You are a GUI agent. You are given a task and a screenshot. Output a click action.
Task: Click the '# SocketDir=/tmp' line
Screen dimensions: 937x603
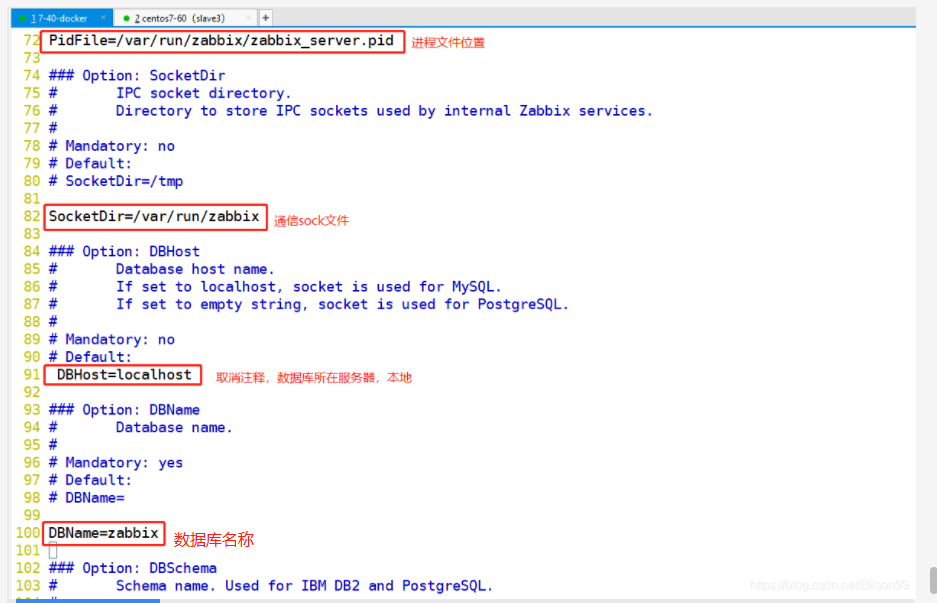[116, 181]
